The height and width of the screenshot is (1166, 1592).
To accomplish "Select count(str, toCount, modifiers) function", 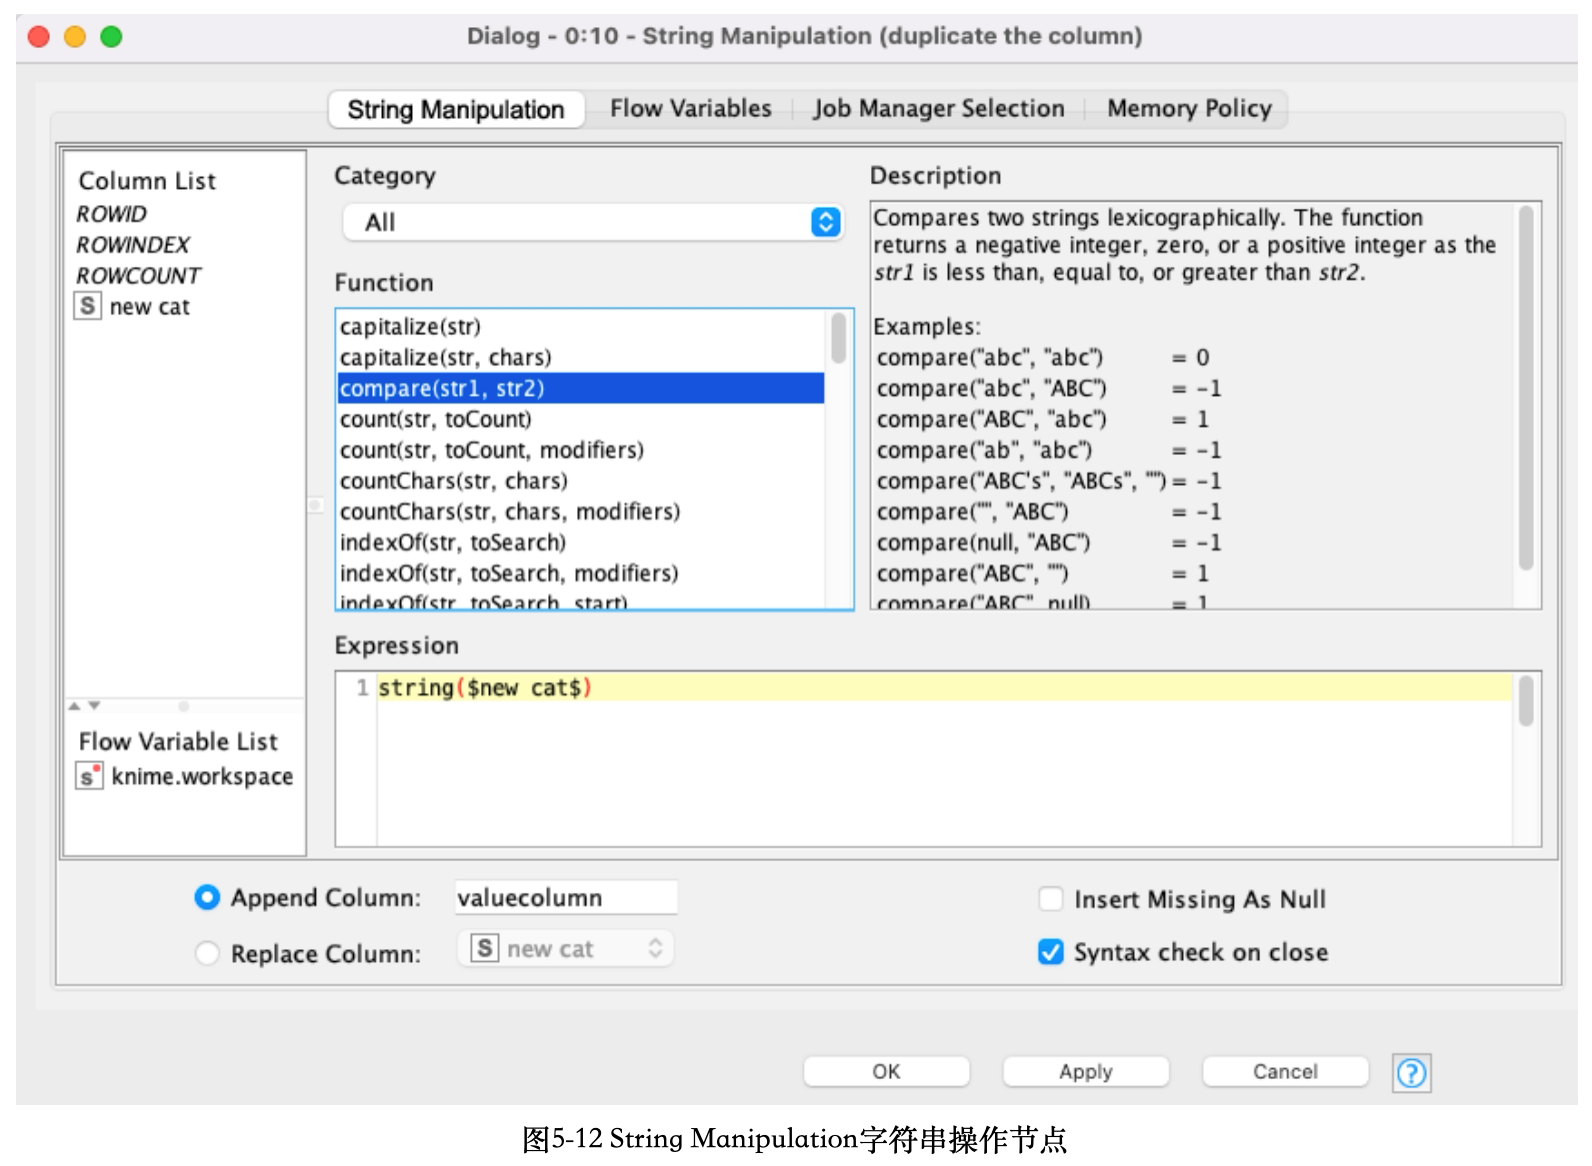I will 581,450.
